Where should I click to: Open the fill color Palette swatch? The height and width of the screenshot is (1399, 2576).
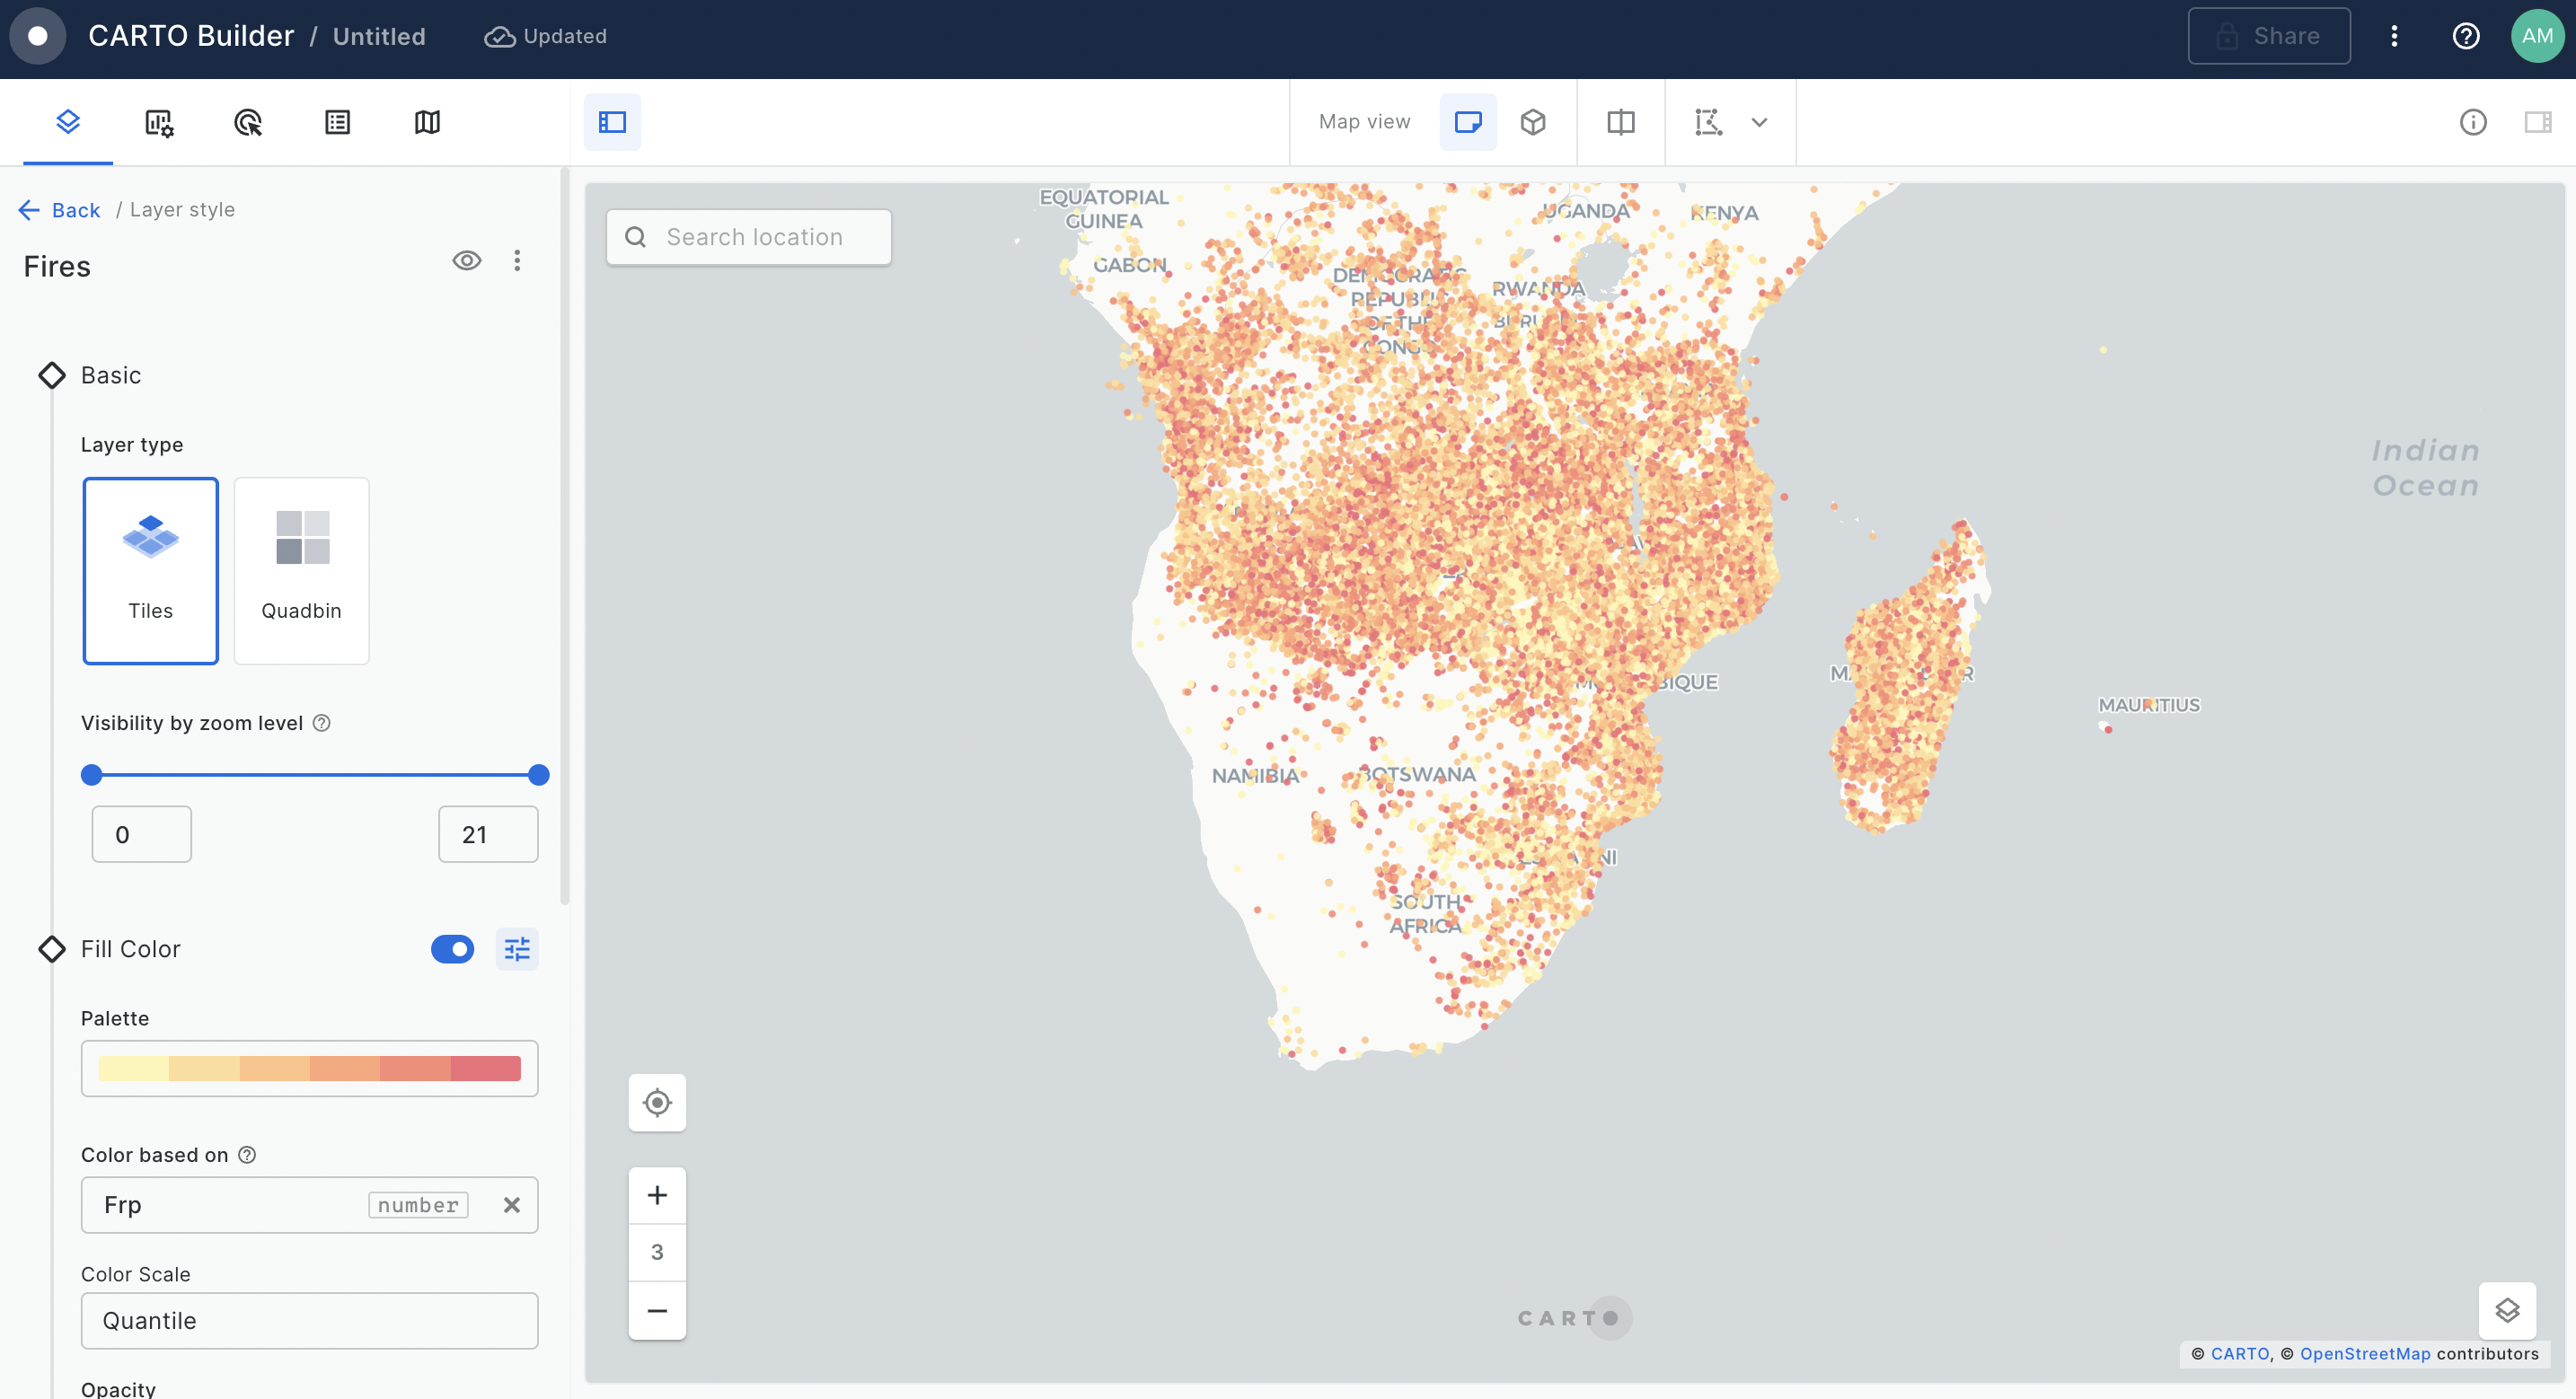(x=309, y=1068)
